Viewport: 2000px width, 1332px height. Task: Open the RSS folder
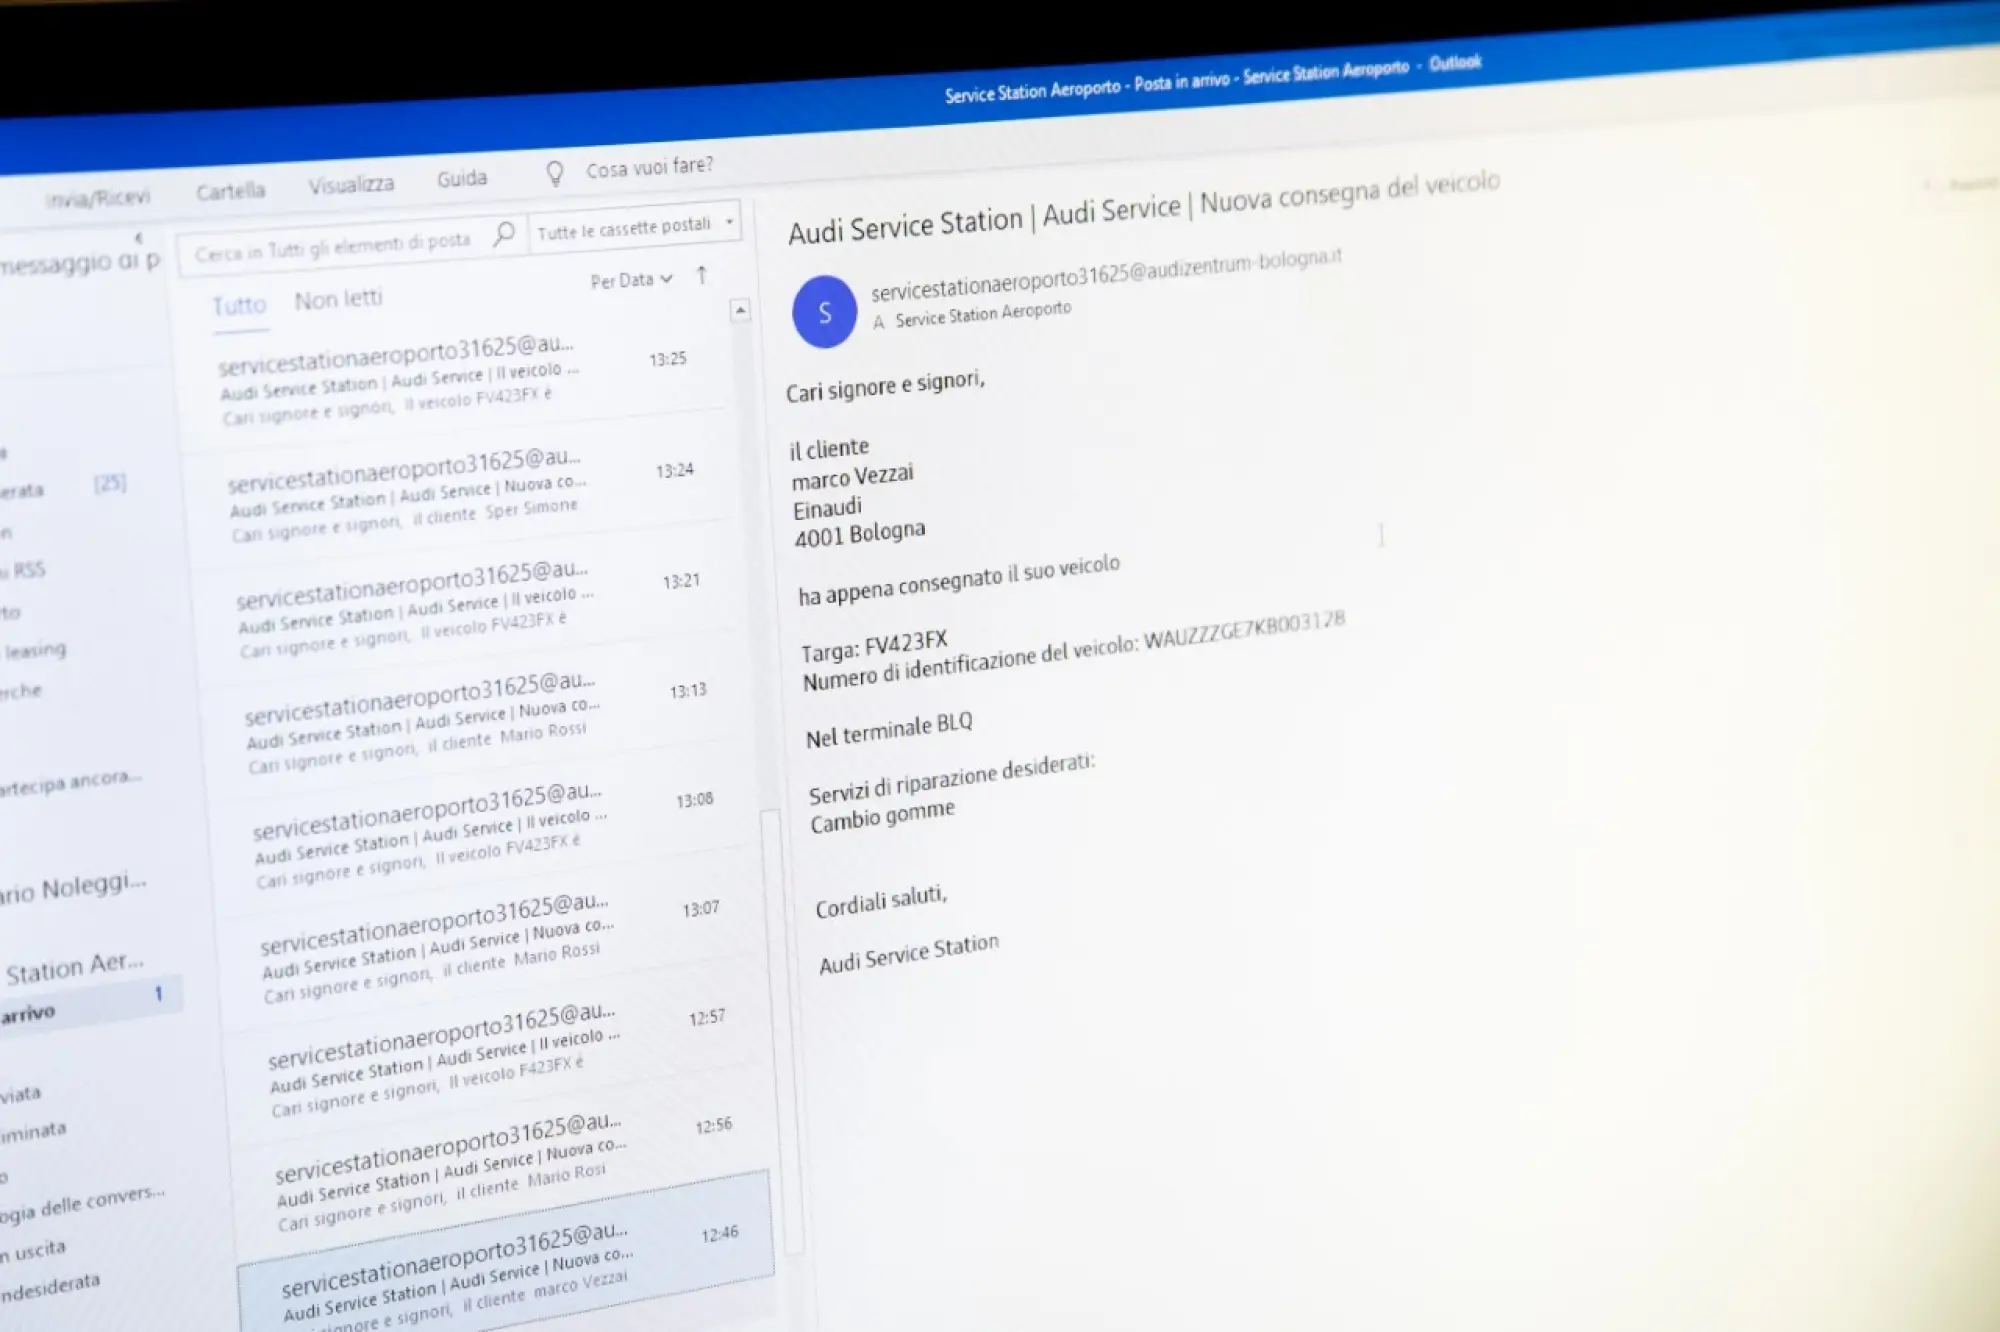coord(25,570)
